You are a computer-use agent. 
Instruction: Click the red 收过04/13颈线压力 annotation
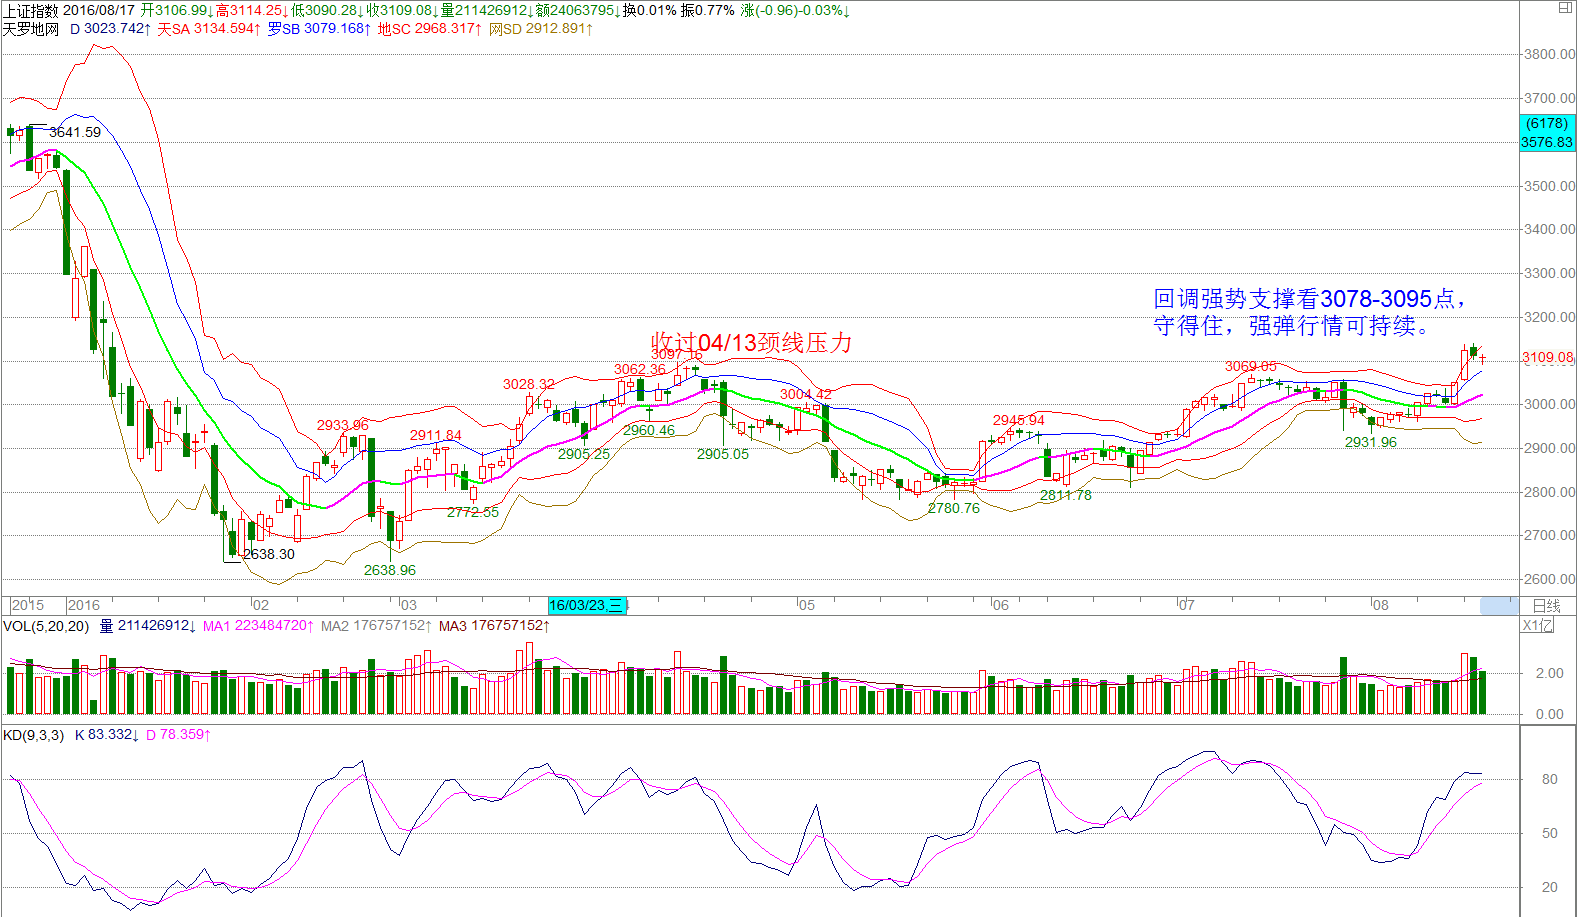(752, 343)
